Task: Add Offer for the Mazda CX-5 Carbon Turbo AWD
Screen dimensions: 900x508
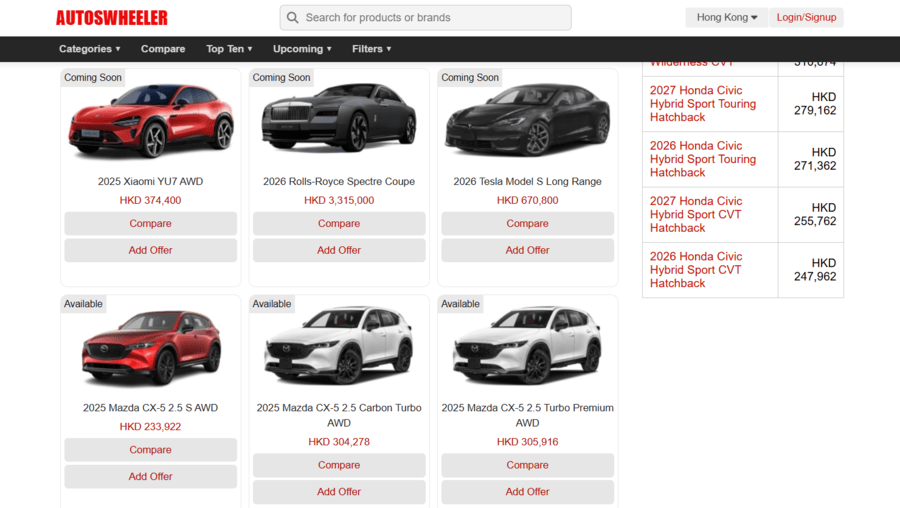Action: [339, 492]
